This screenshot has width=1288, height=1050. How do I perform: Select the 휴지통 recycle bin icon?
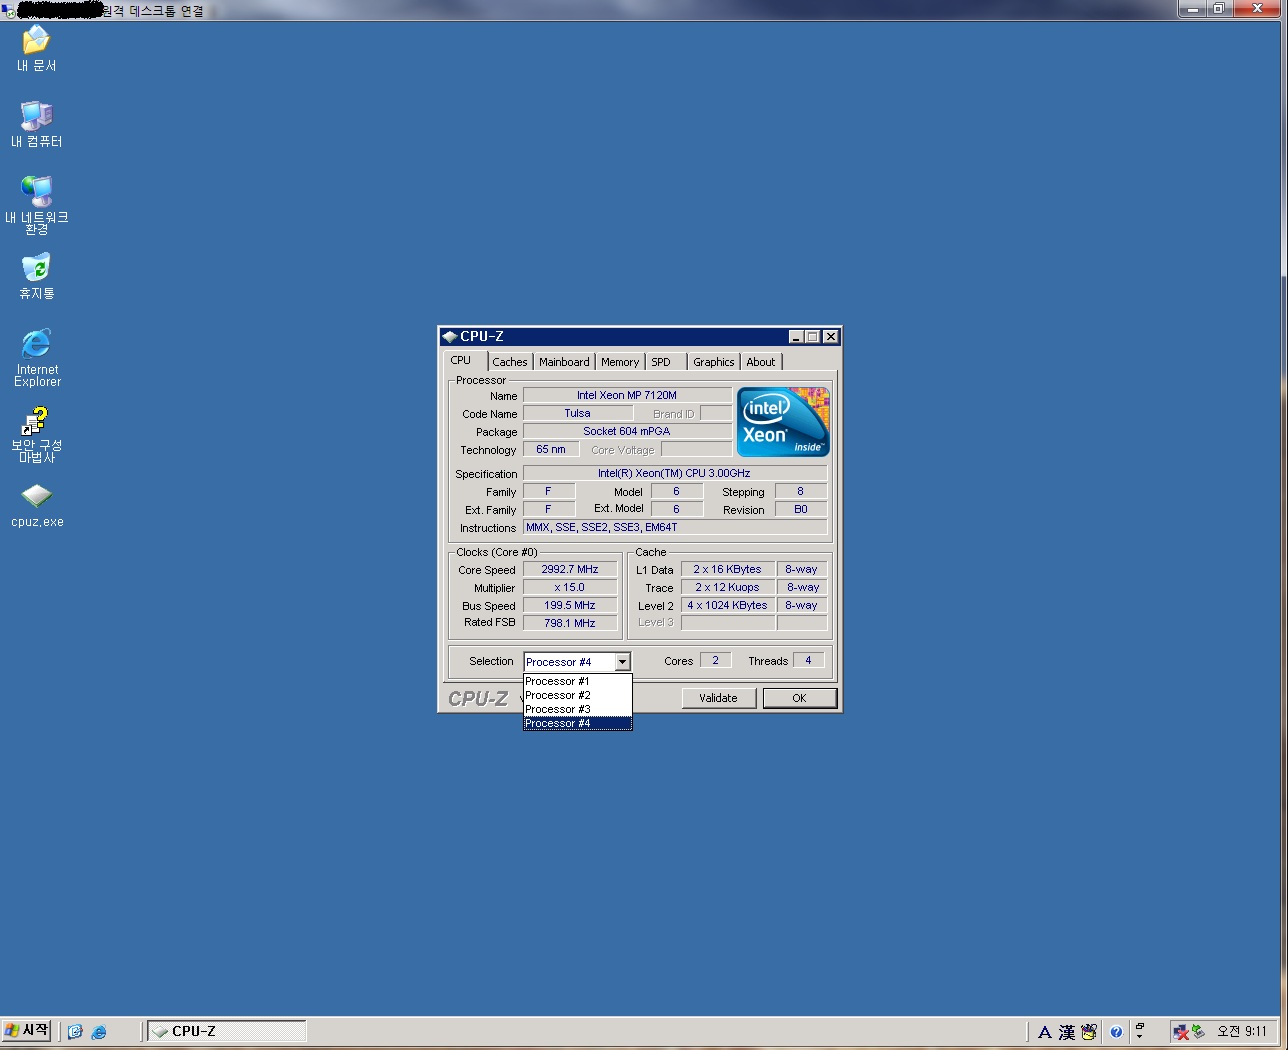point(37,276)
